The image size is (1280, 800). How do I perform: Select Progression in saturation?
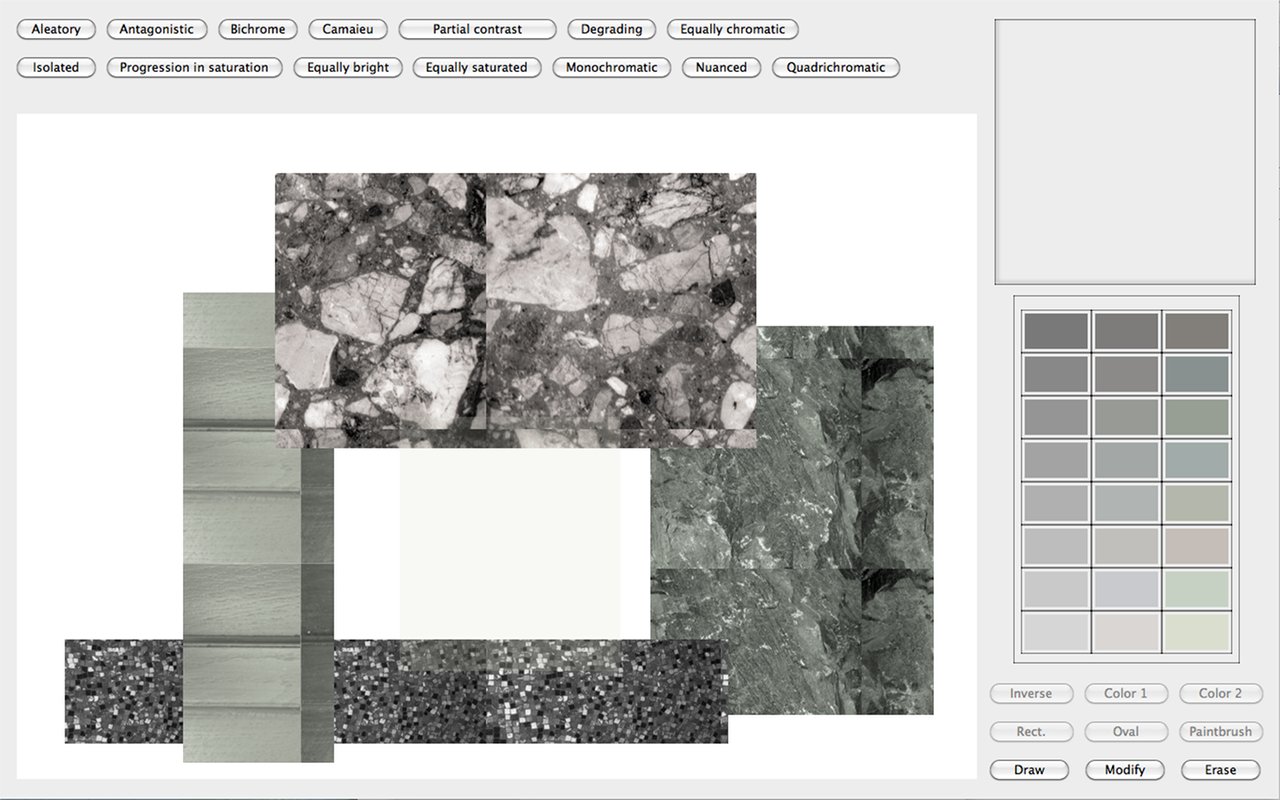point(194,67)
